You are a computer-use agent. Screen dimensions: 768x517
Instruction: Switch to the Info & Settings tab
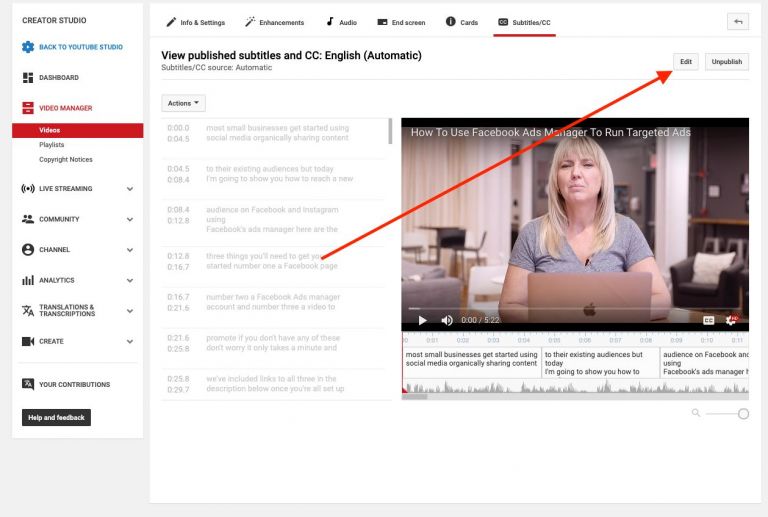tap(195, 22)
